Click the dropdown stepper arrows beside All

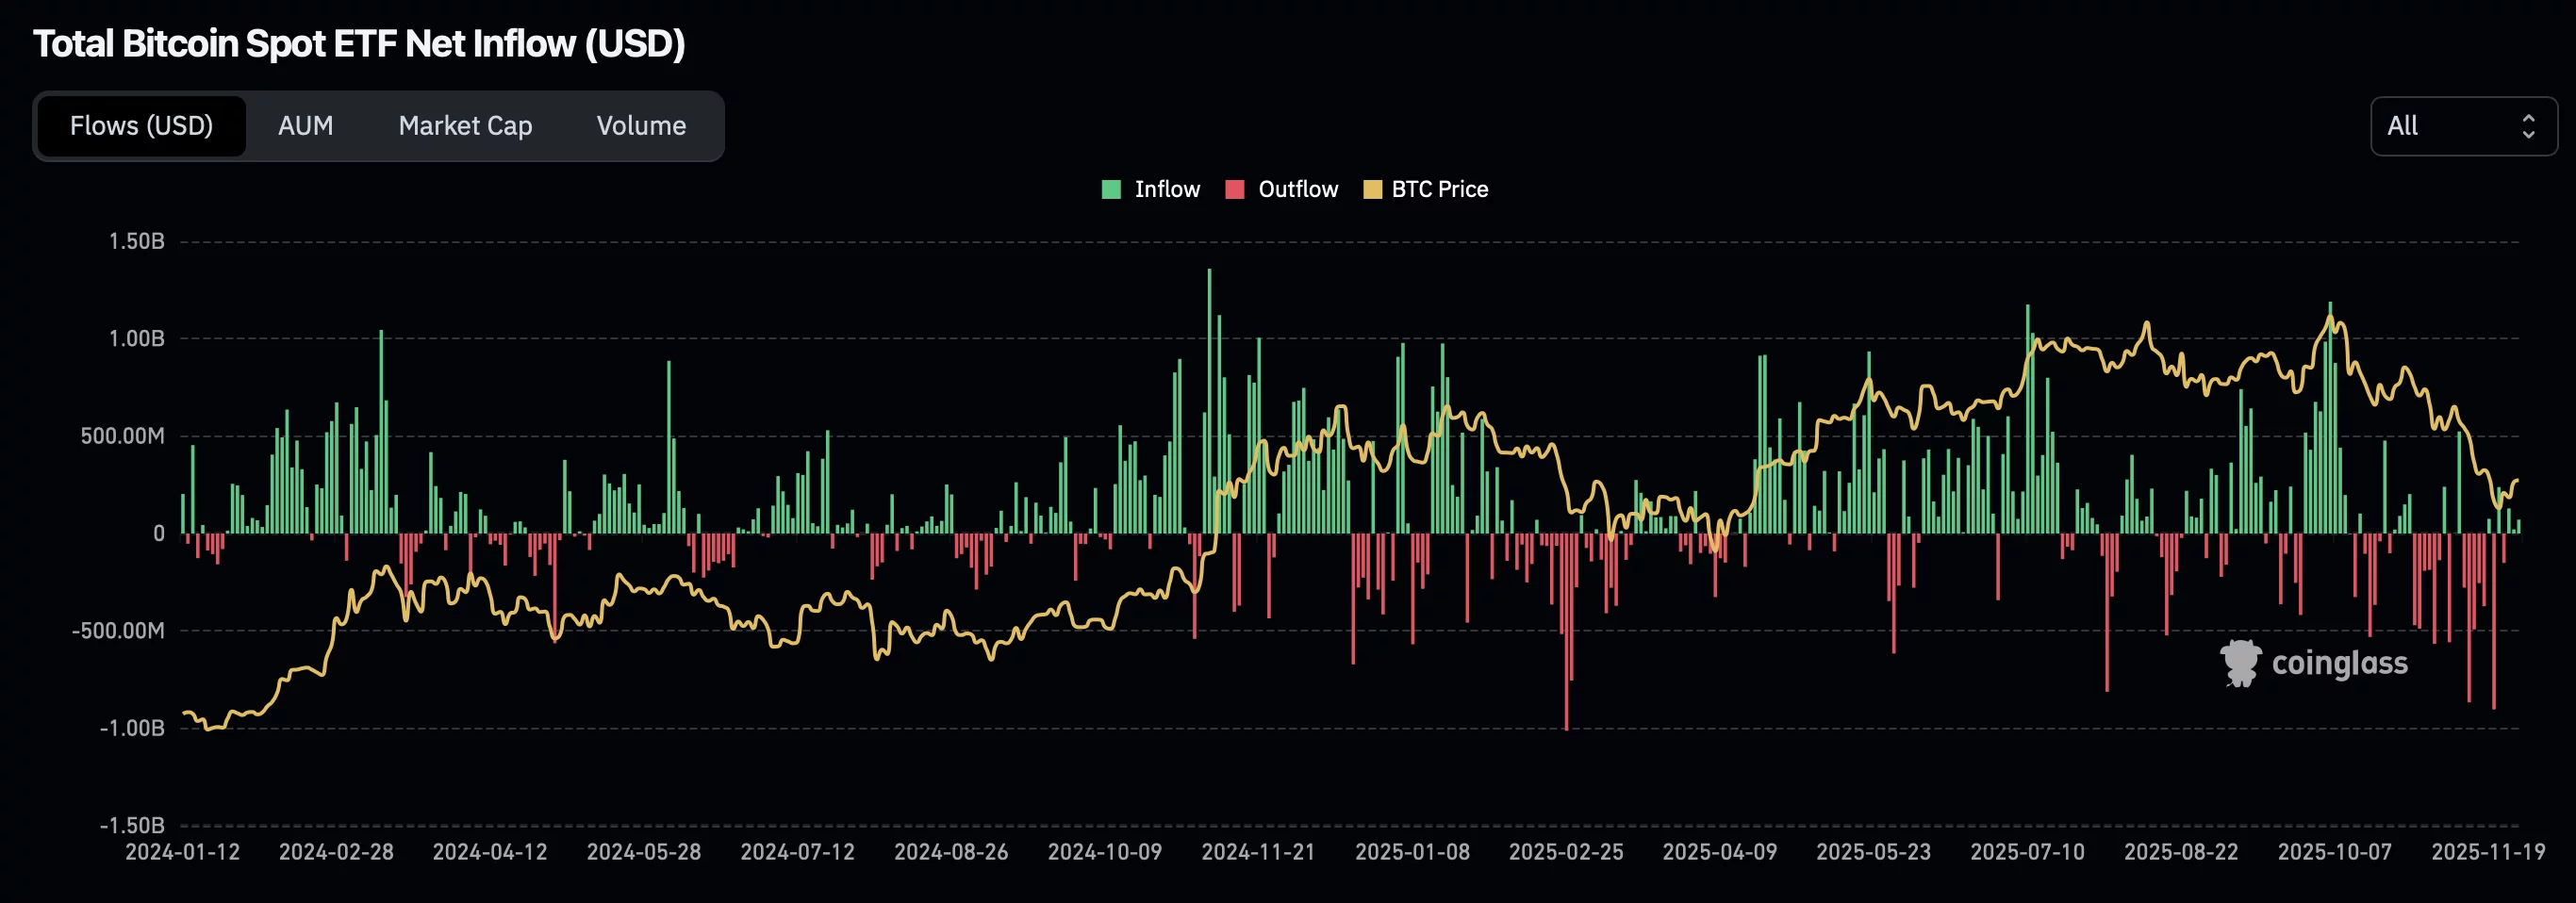point(2531,126)
